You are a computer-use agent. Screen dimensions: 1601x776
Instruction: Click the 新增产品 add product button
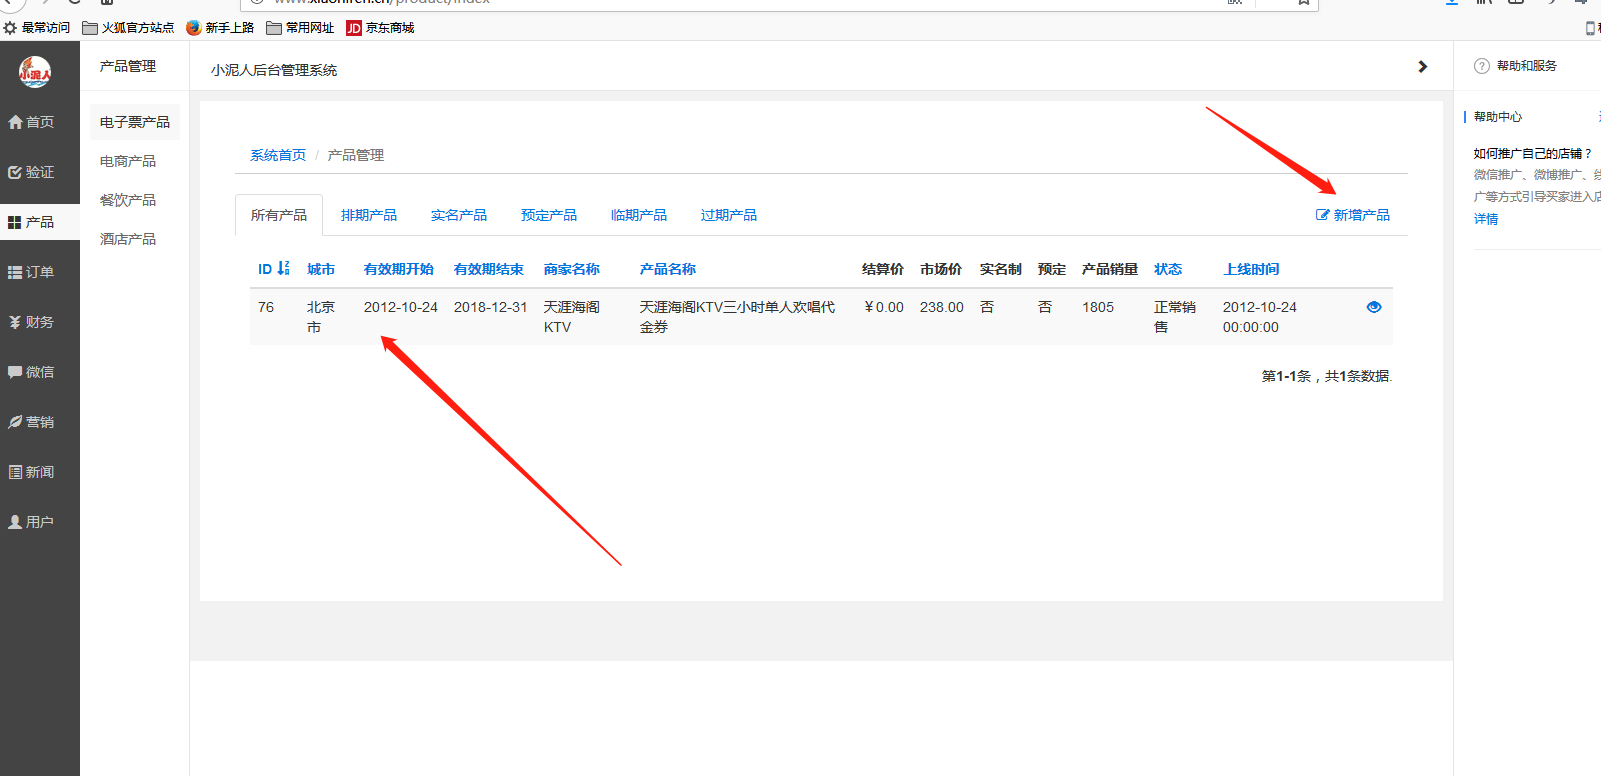(1353, 215)
